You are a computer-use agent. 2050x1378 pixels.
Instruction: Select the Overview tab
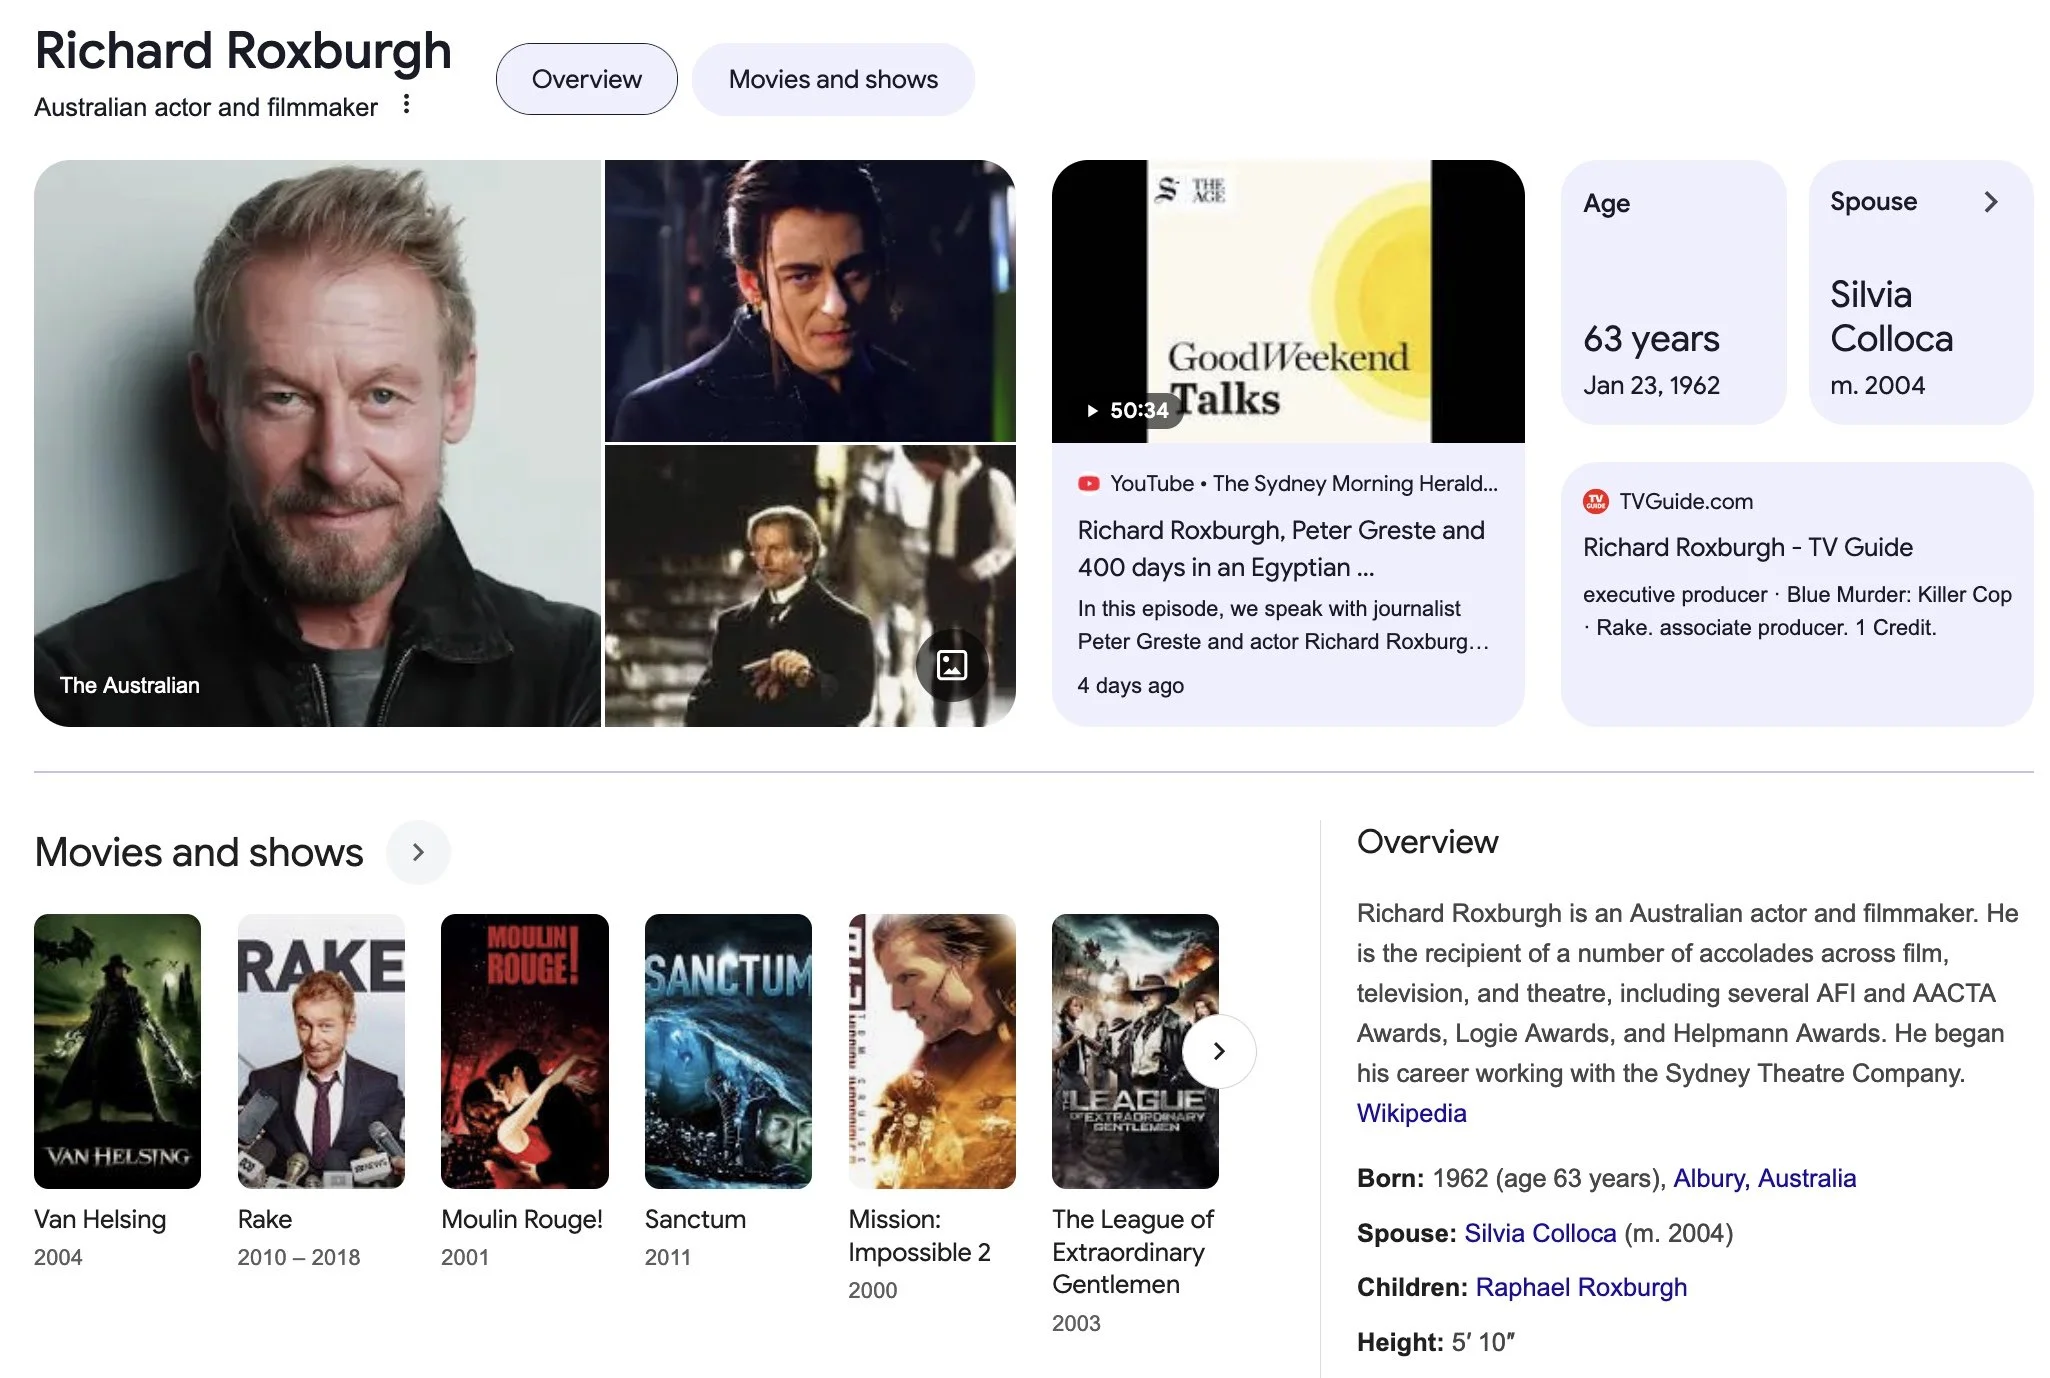coord(586,79)
